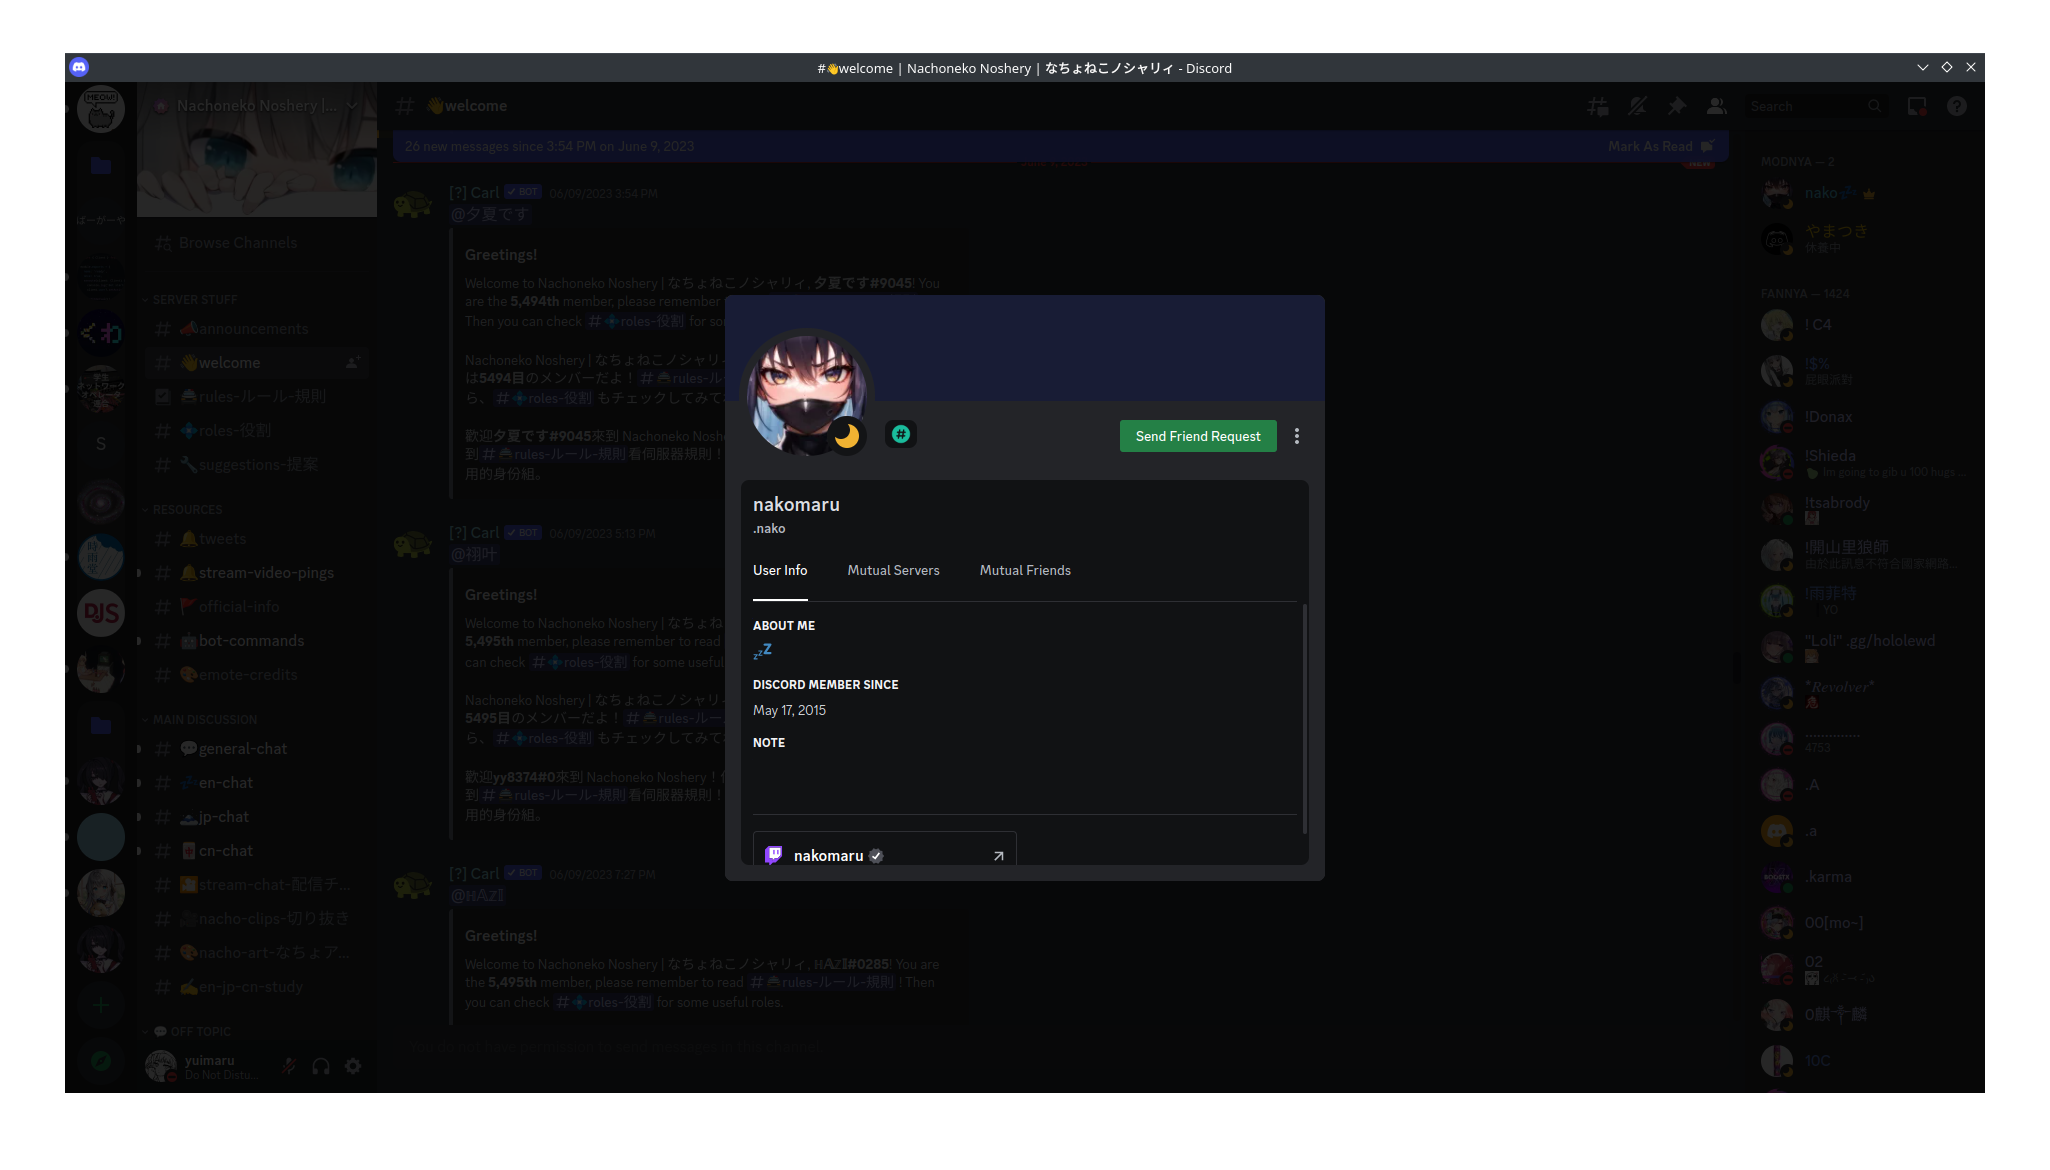Toggle channel notification bell mute

click(x=1637, y=106)
